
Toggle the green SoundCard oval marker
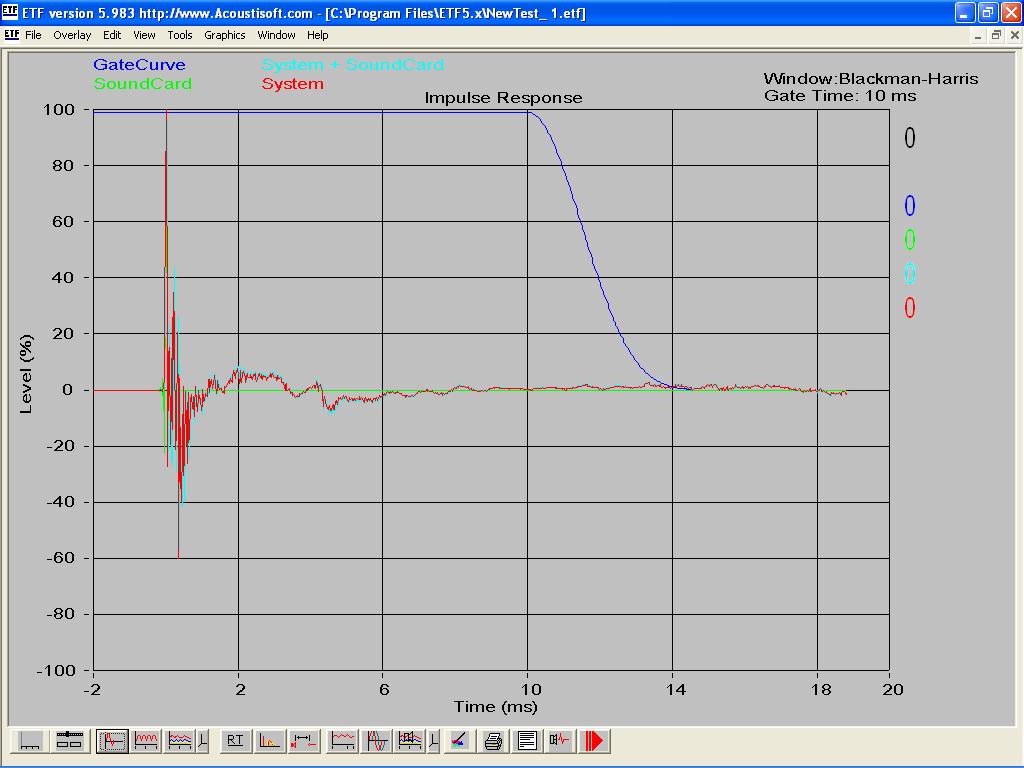tap(910, 240)
